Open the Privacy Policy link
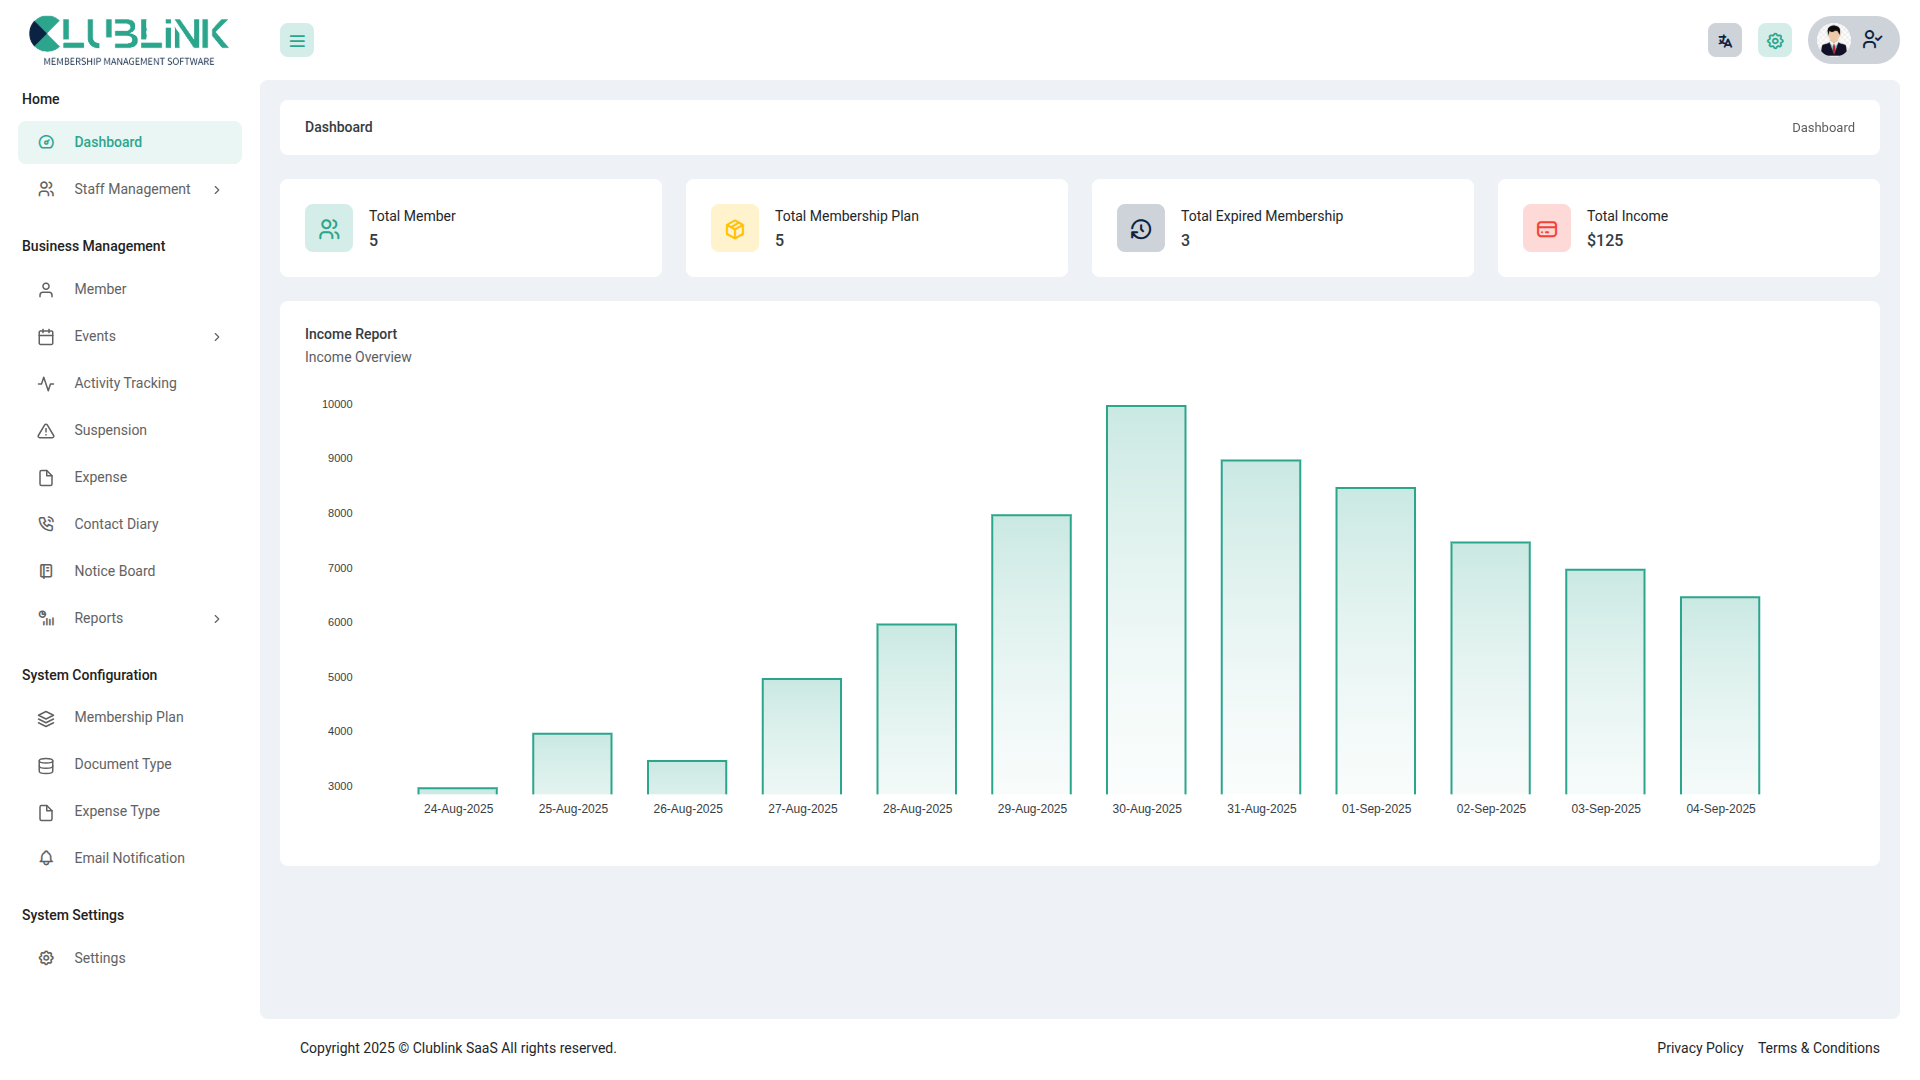The width and height of the screenshot is (1920, 1080). tap(1699, 1048)
